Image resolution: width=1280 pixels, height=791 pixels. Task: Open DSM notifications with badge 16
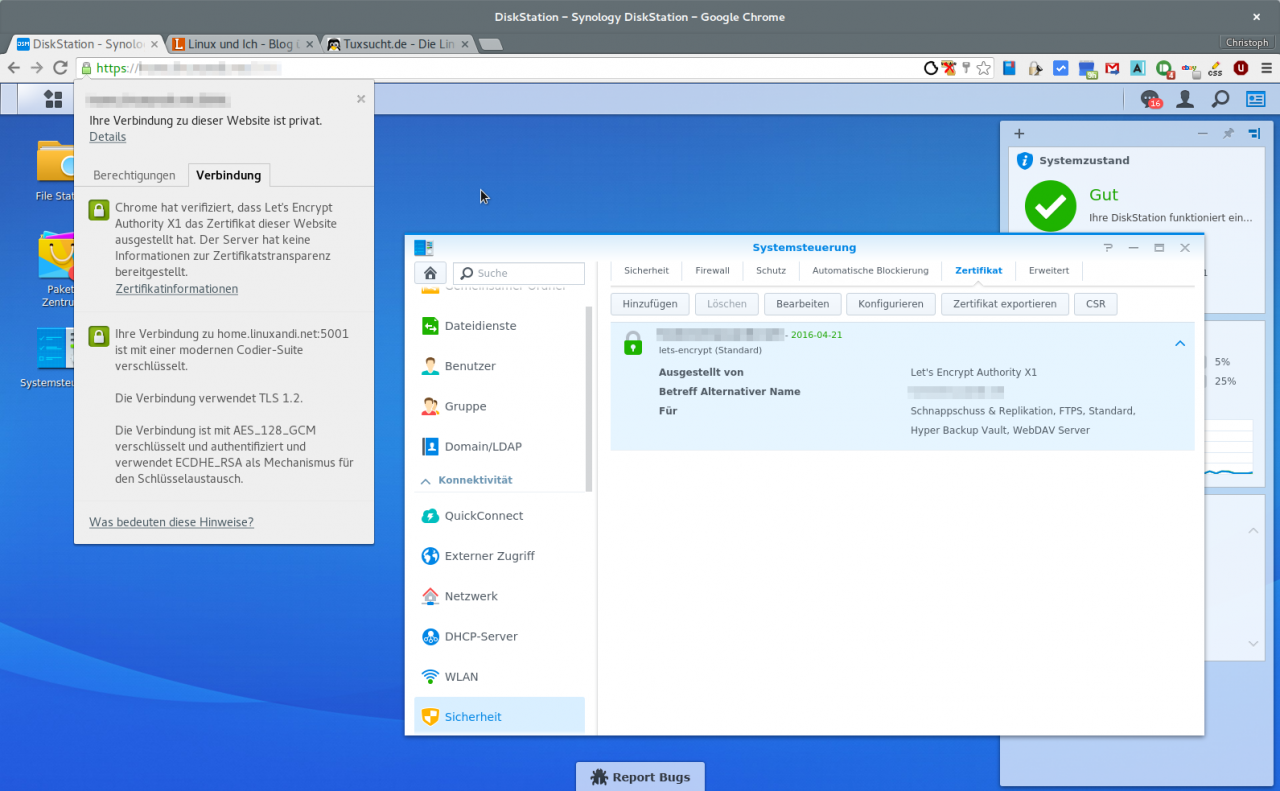1151,99
